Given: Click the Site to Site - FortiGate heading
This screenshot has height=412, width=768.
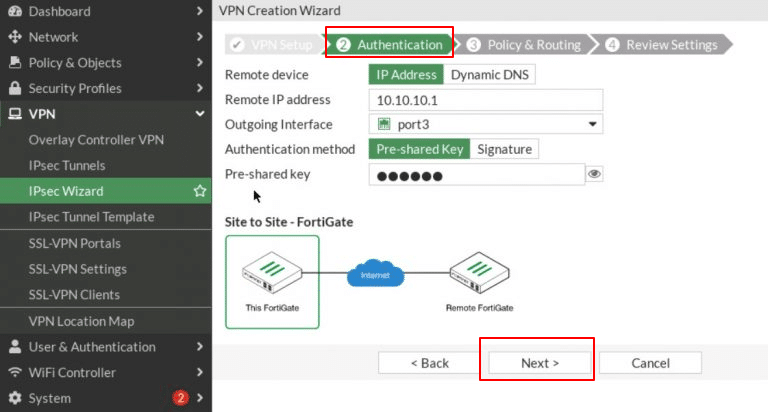Looking at the screenshot, I should point(289,222).
